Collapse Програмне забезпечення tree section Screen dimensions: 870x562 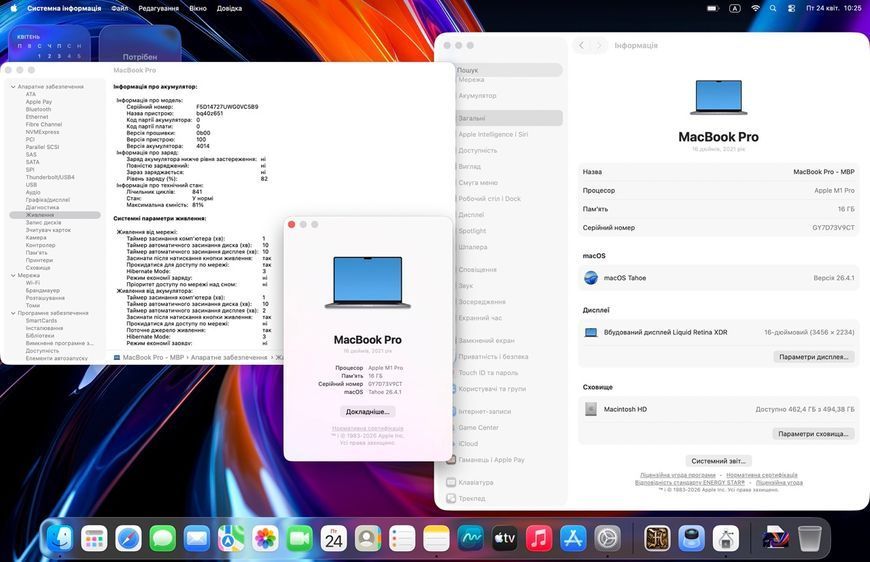(13, 313)
